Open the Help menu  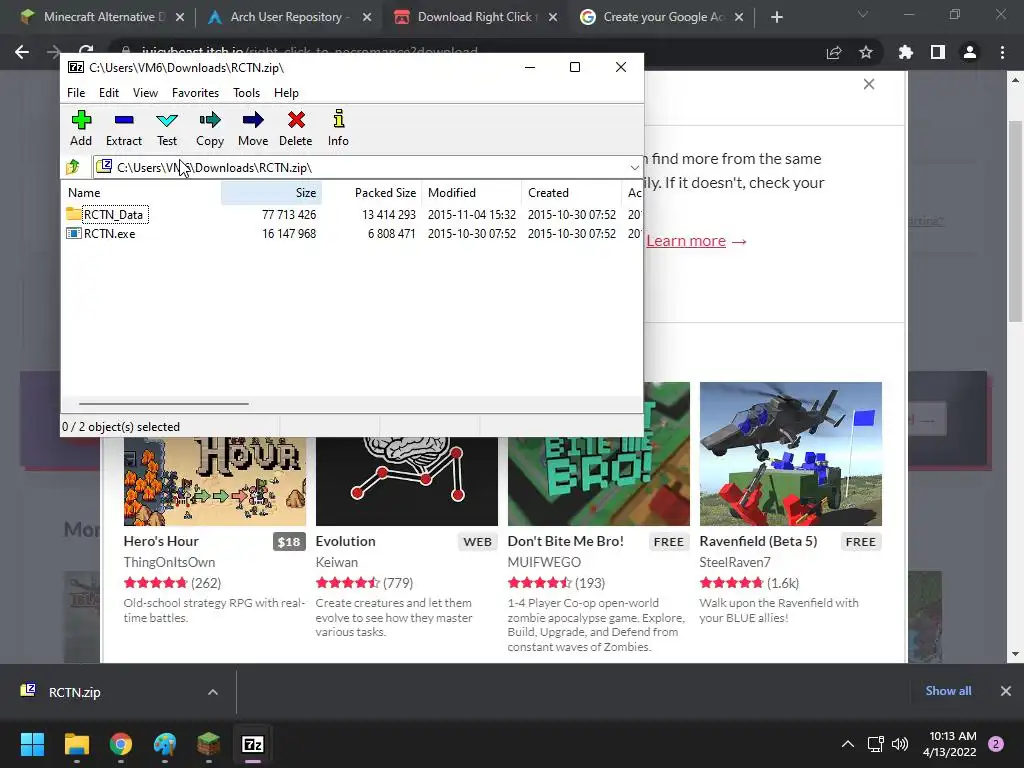[286, 93]
